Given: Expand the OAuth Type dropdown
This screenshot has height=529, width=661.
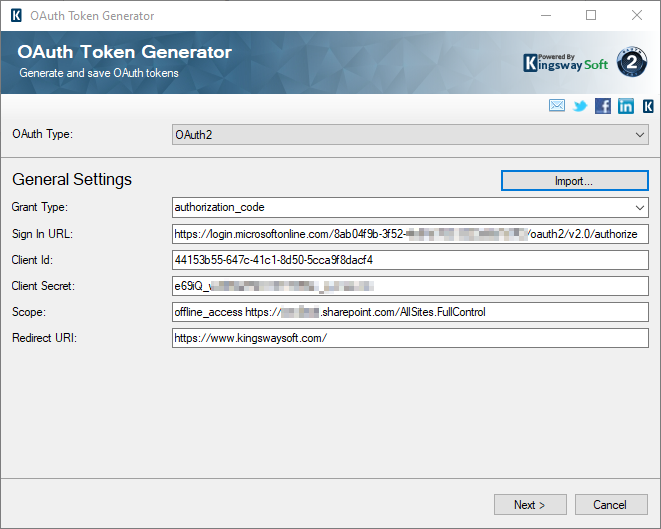Looking at the screenshot, I should tap(410, 134).
